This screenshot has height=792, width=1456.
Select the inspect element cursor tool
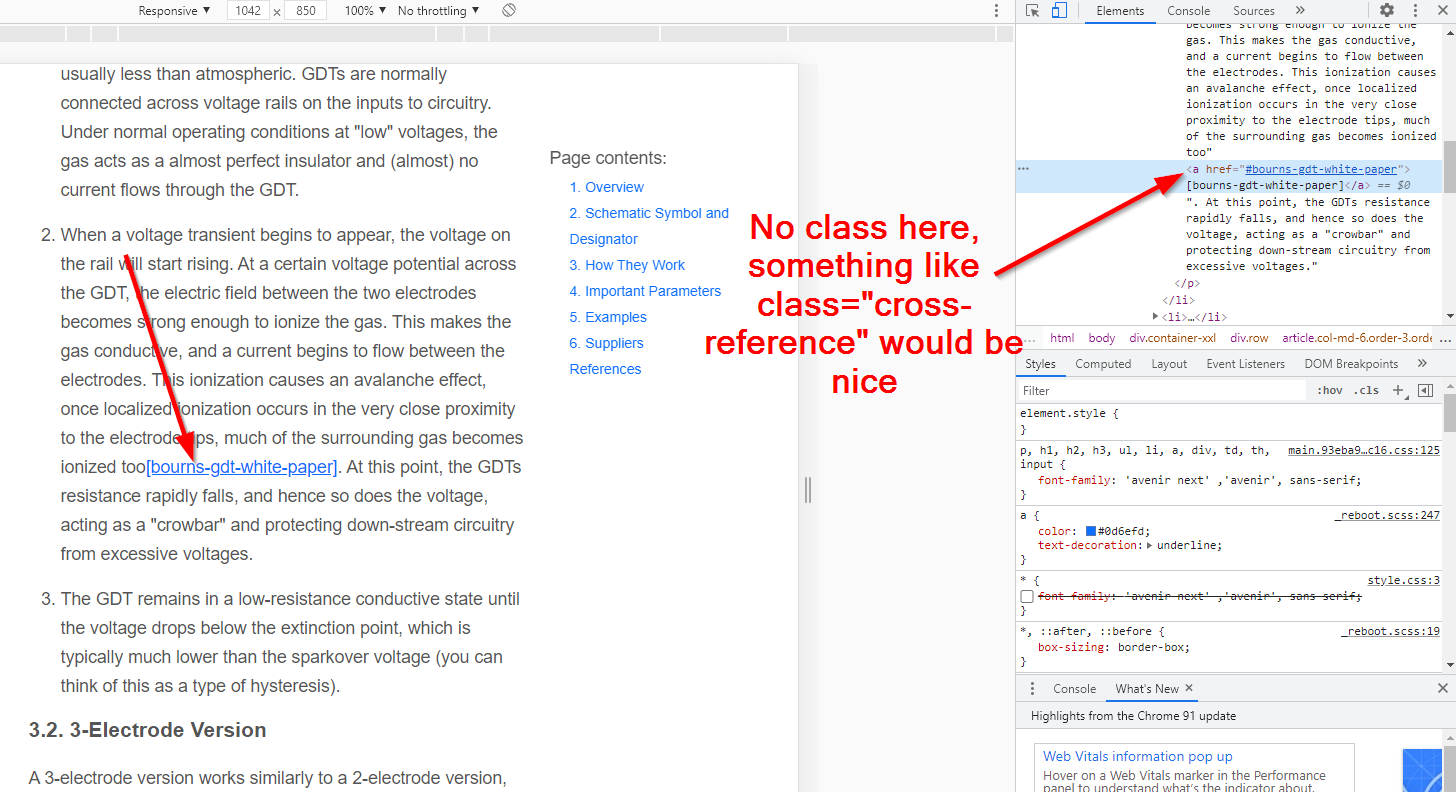[x=1032, y=11]
